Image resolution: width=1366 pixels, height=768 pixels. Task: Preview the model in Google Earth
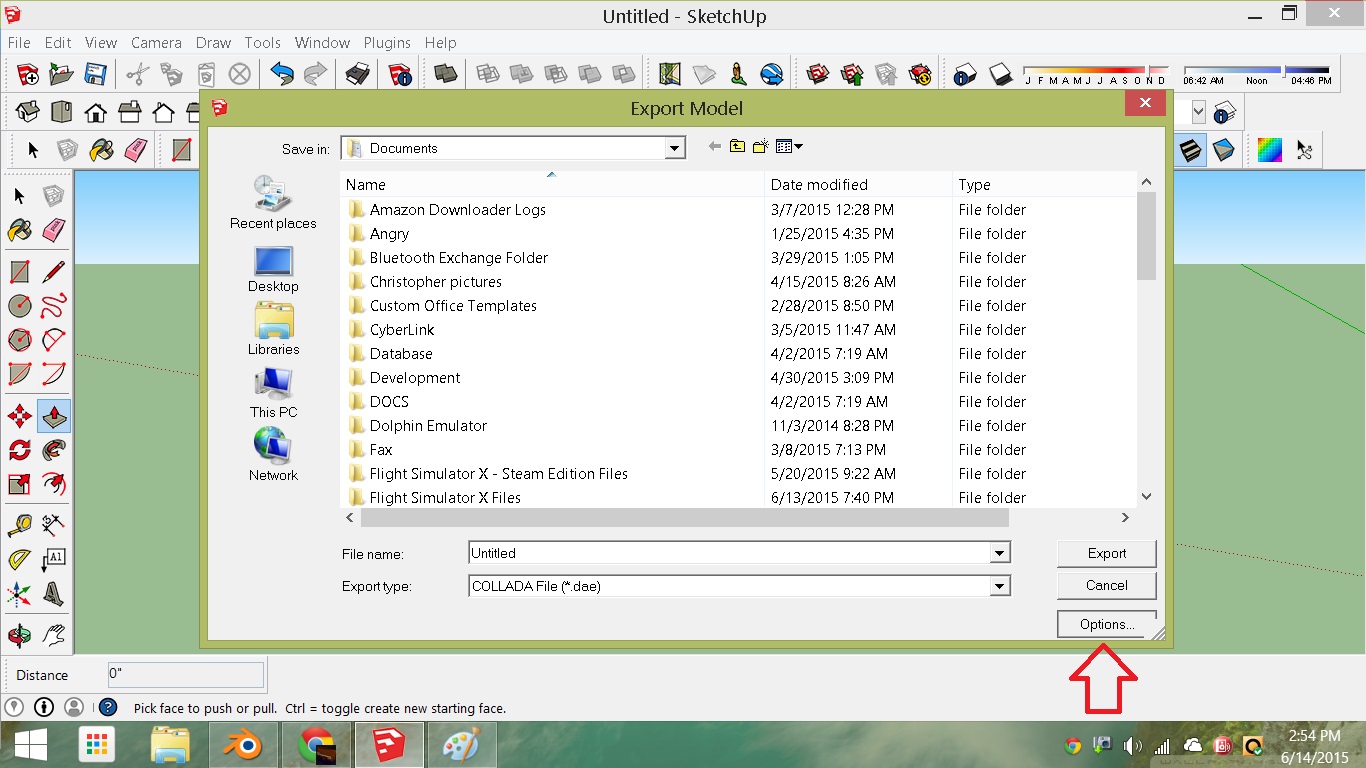click(x=772, y=74)
